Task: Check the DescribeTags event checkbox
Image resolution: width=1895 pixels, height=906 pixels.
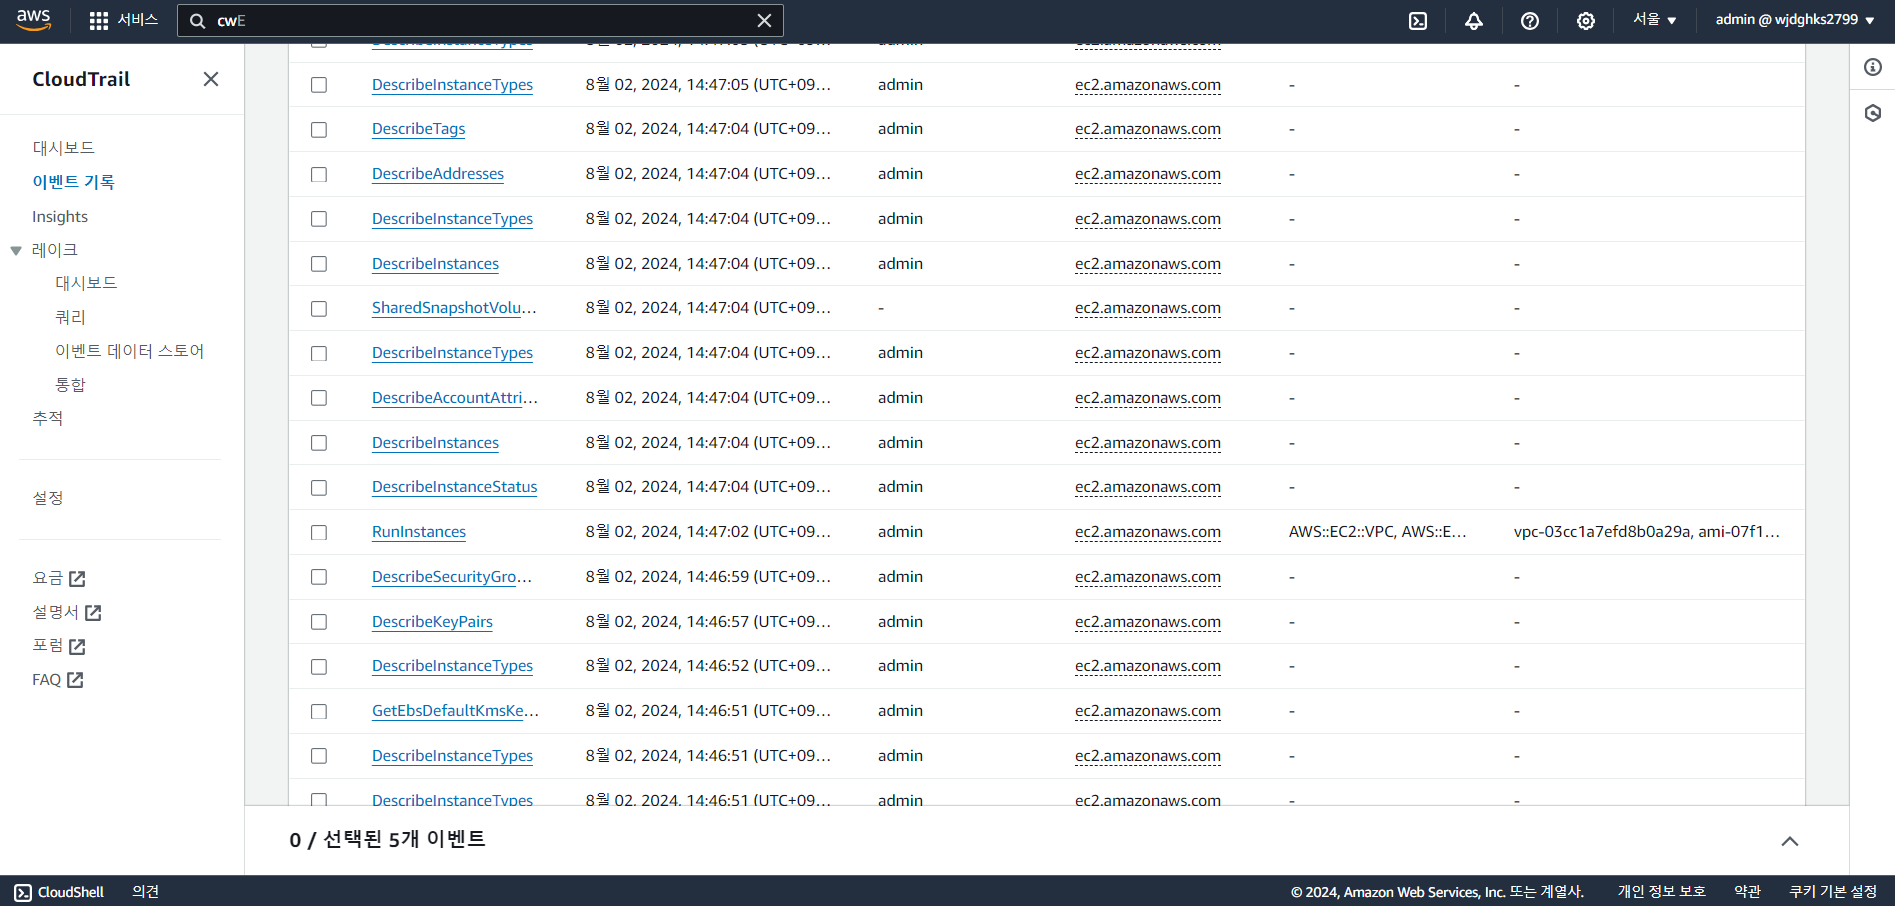Action: [319, 130]
